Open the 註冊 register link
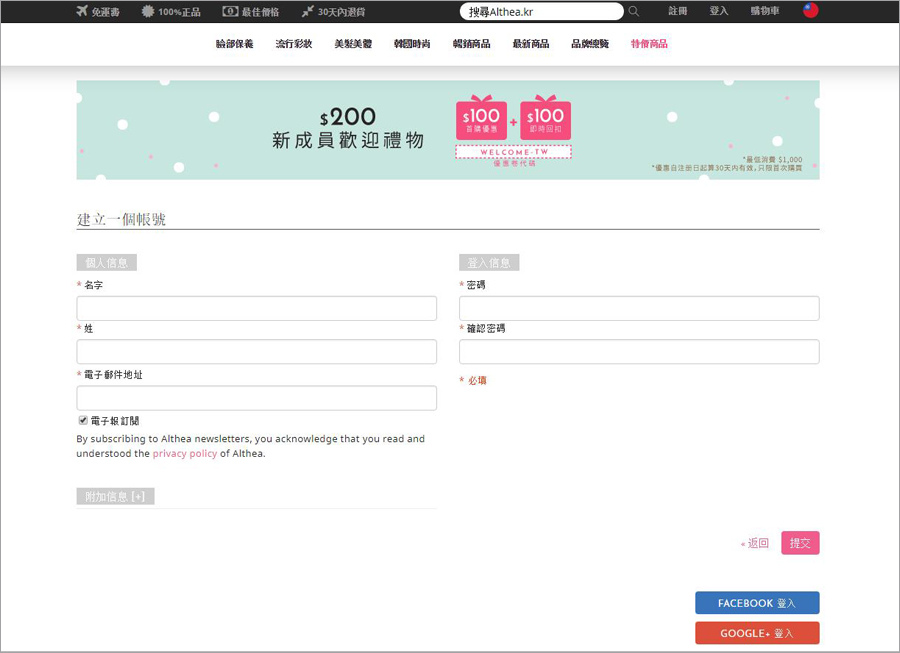900x653 pixels. pos(677,11)
